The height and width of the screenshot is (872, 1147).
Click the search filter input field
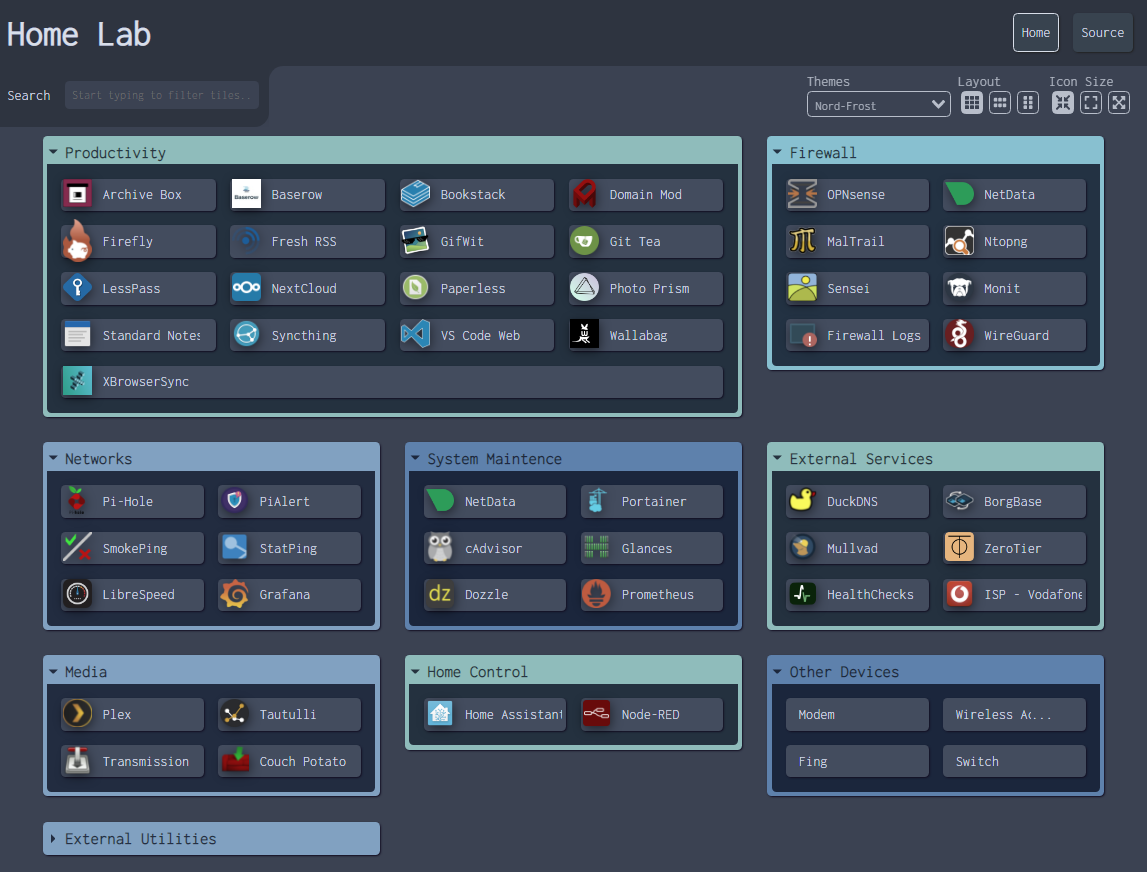click(x=162, y=95)
